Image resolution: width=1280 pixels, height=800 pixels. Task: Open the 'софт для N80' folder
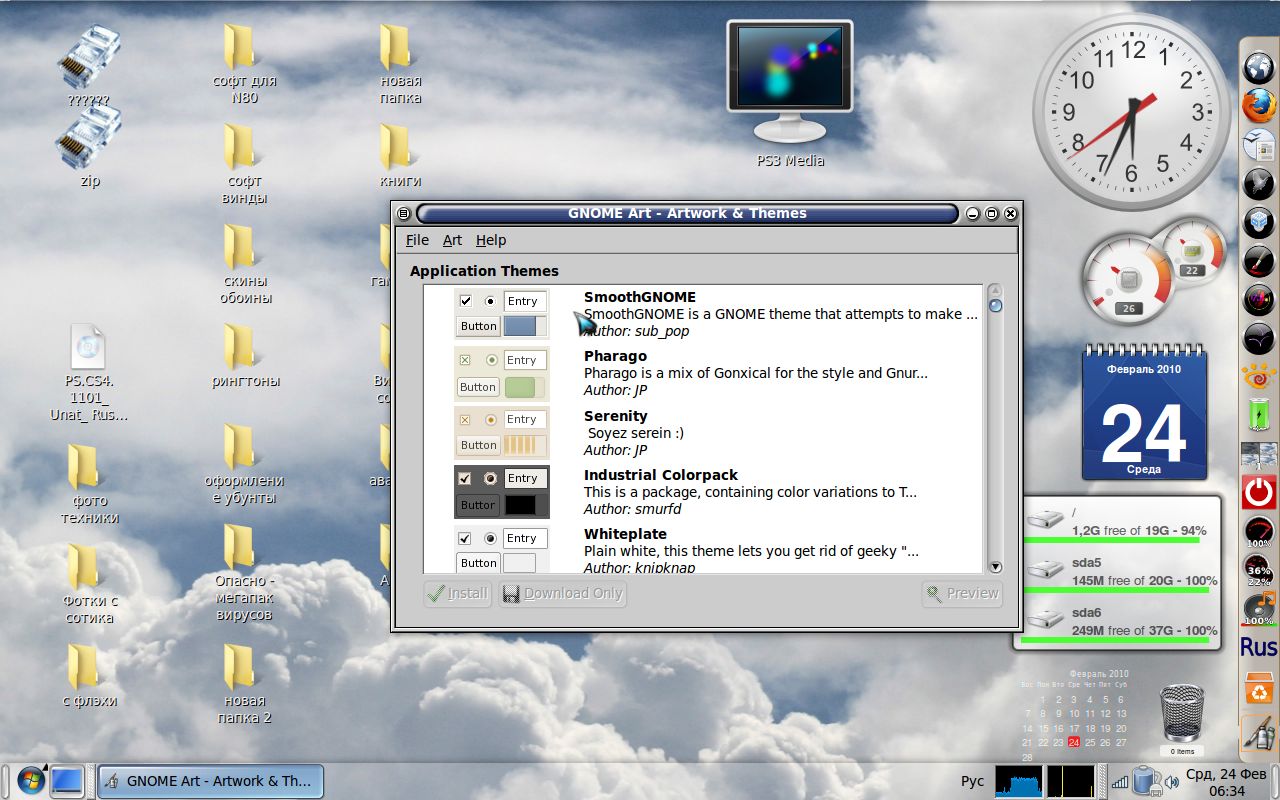pyautogui.click(x=243, y=62)
